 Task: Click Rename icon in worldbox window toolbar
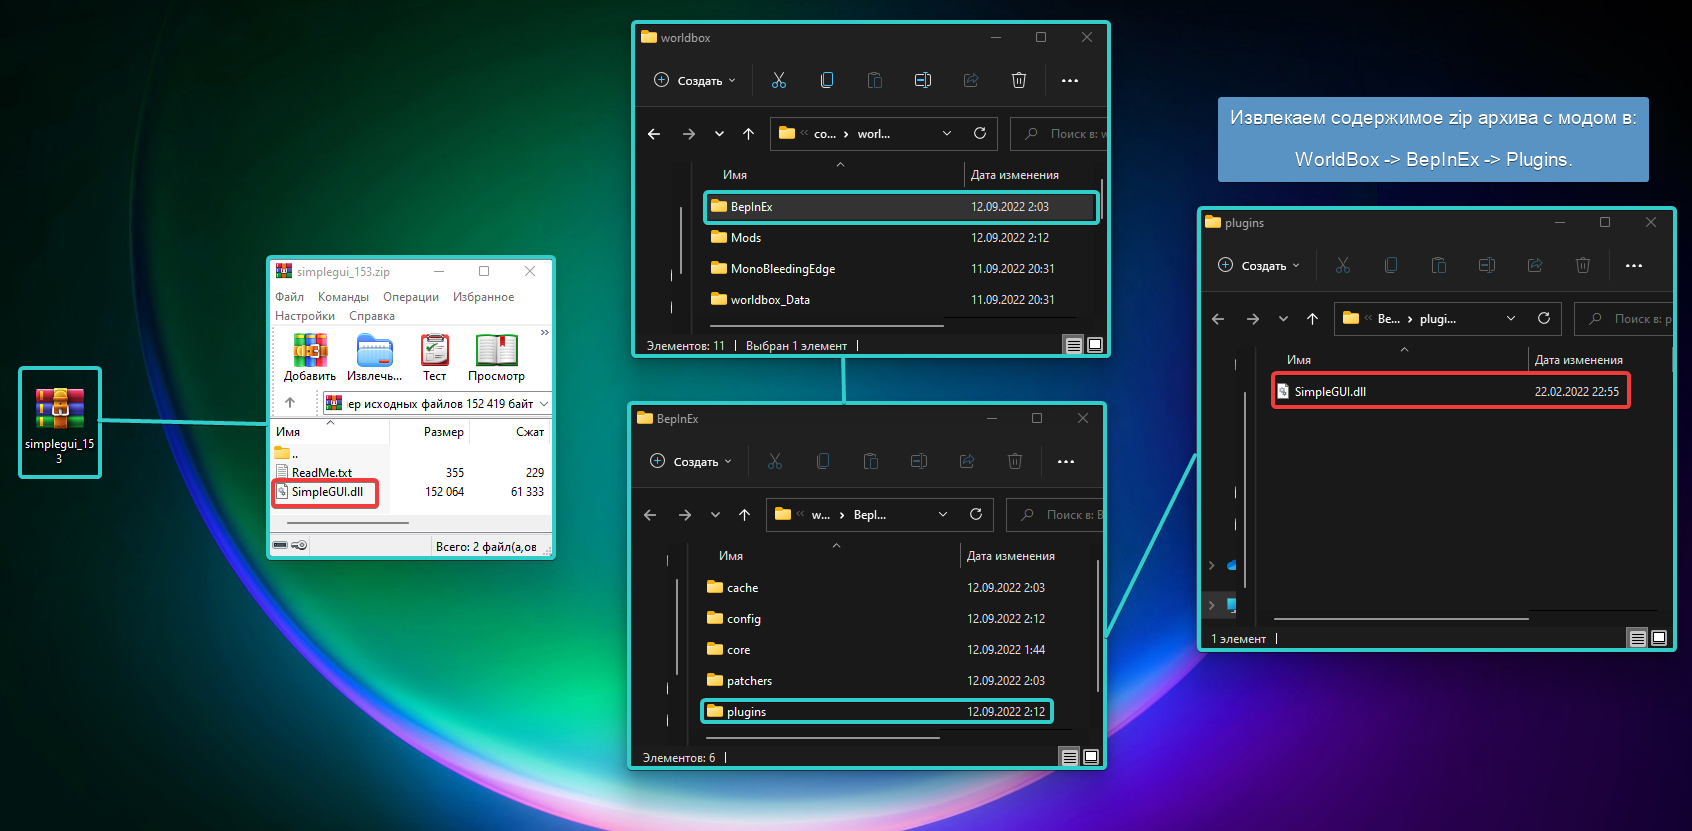point(923,80)
